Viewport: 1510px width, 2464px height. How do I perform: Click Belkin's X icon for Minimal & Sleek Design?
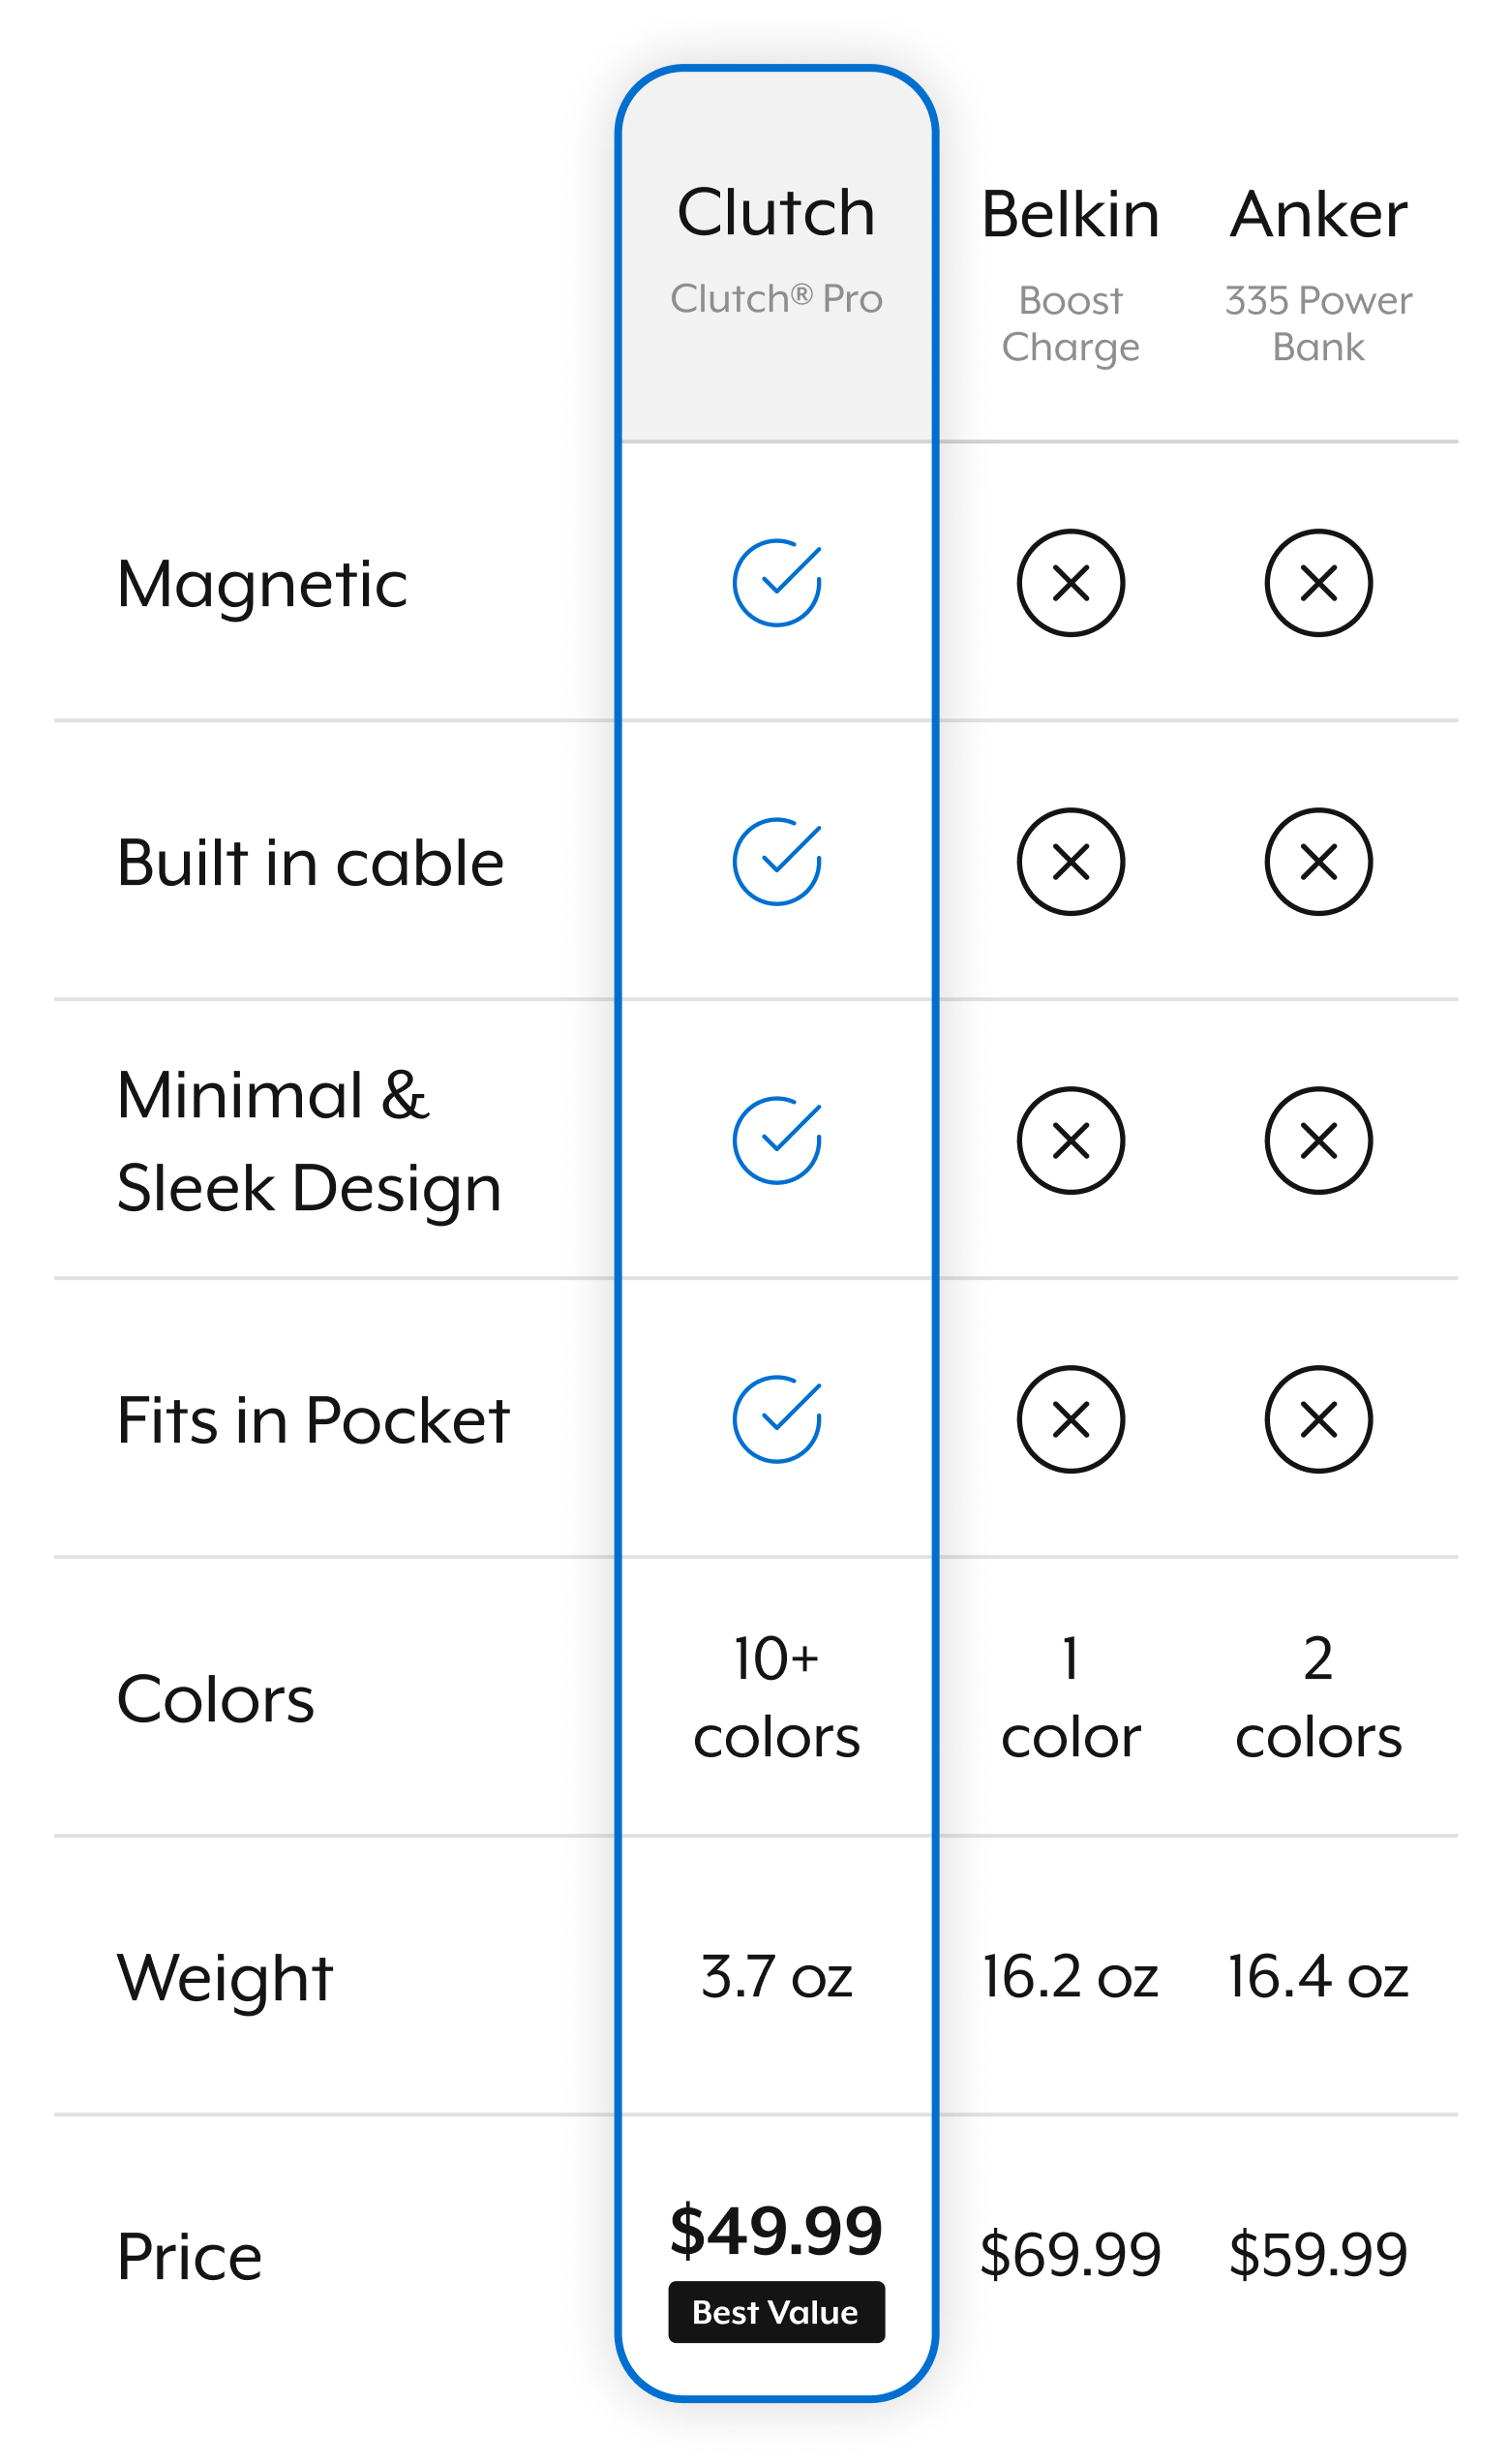(x=1070, y=1141)
